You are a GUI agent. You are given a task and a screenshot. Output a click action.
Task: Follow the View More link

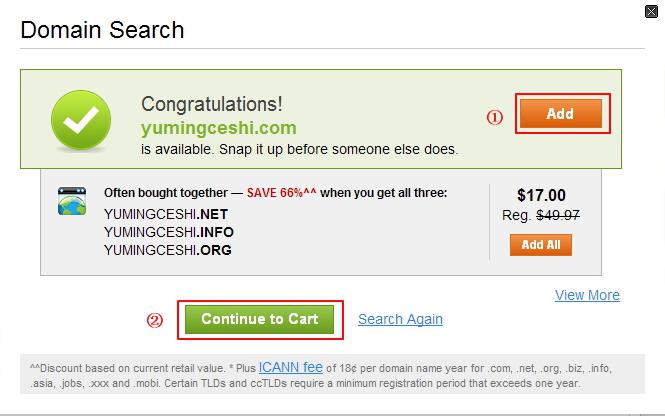587,295
